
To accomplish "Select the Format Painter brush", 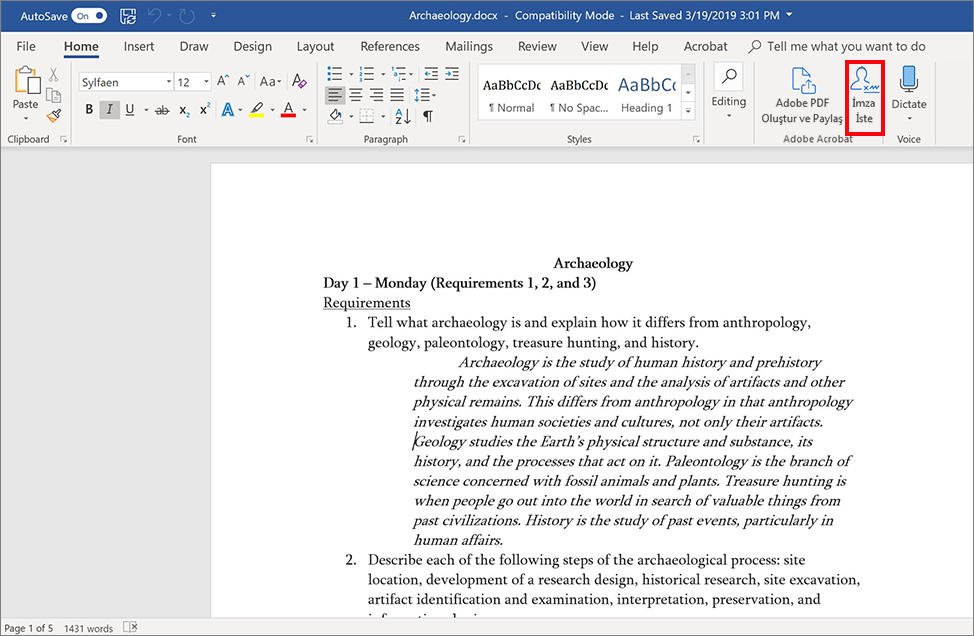I will (x=54, y=115).
